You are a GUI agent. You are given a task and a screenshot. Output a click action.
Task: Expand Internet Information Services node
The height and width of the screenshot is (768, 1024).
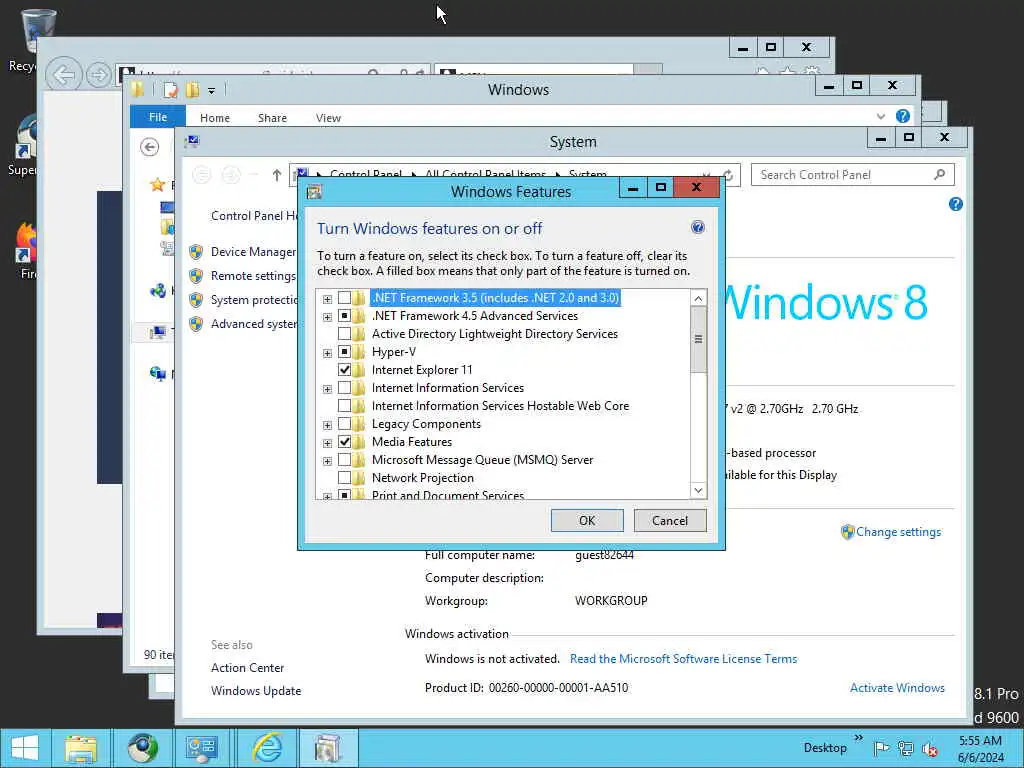click(x=327, y=389)
